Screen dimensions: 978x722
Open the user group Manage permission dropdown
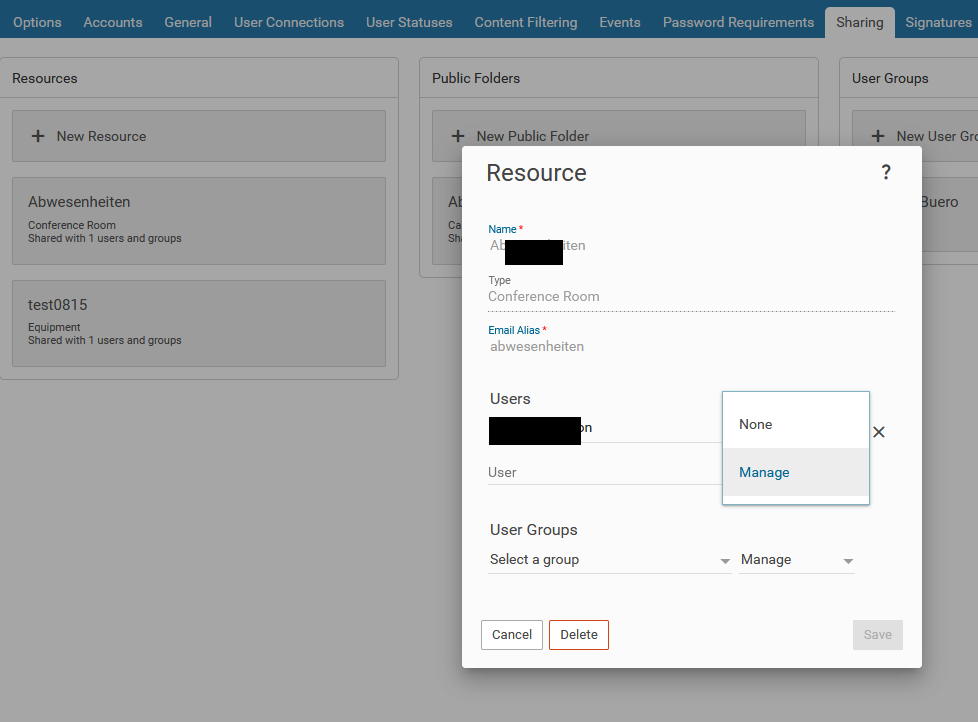point(796,560)
